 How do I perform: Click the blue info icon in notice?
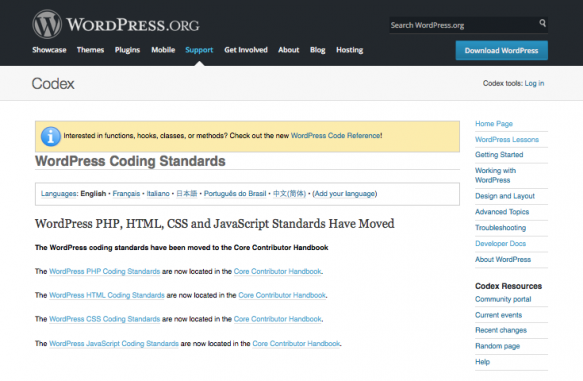[x=51, y=136]
